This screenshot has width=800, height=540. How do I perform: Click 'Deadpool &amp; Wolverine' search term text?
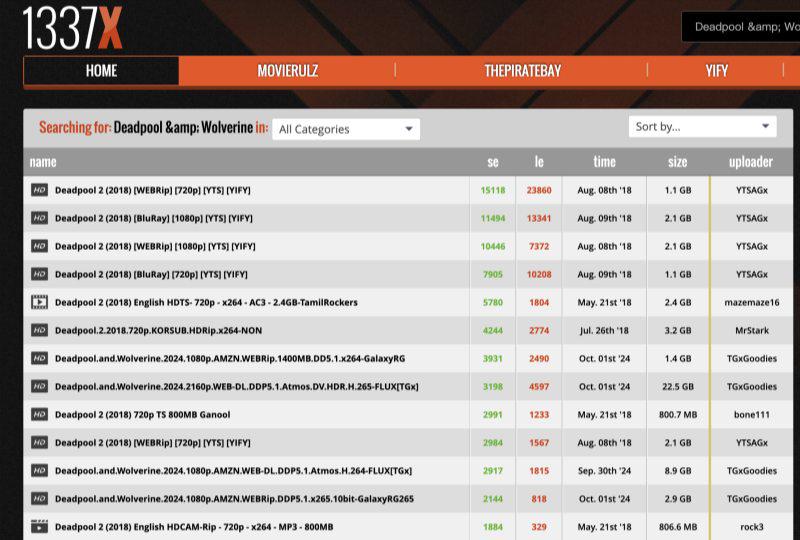(183, 127)
